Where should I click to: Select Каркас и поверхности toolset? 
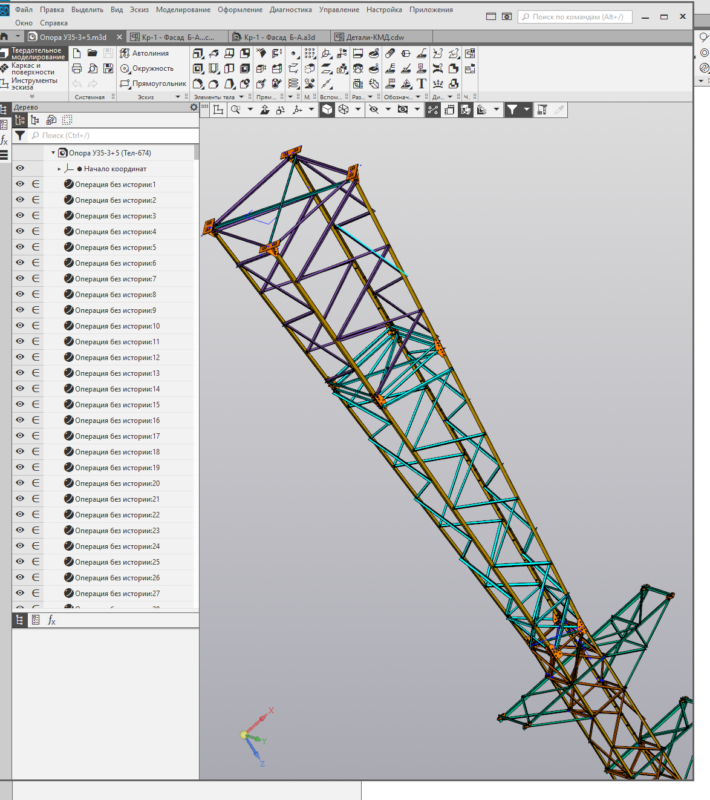(33, 69)
